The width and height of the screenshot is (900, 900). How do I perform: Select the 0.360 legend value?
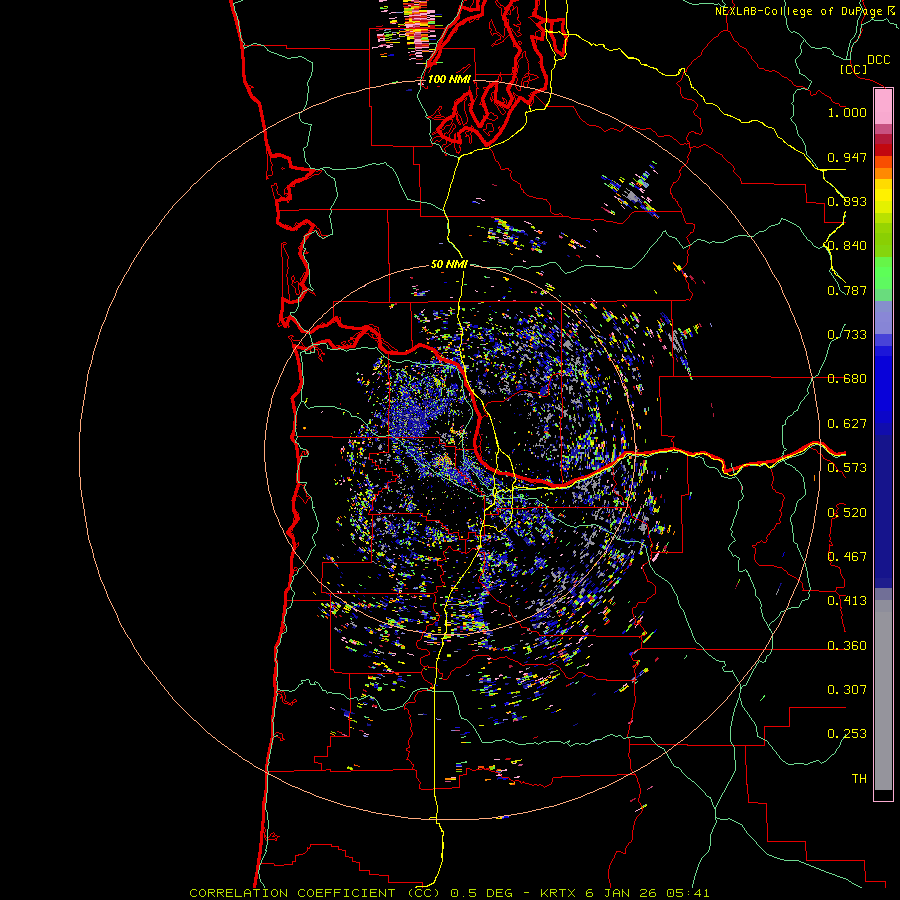point(847,646)
